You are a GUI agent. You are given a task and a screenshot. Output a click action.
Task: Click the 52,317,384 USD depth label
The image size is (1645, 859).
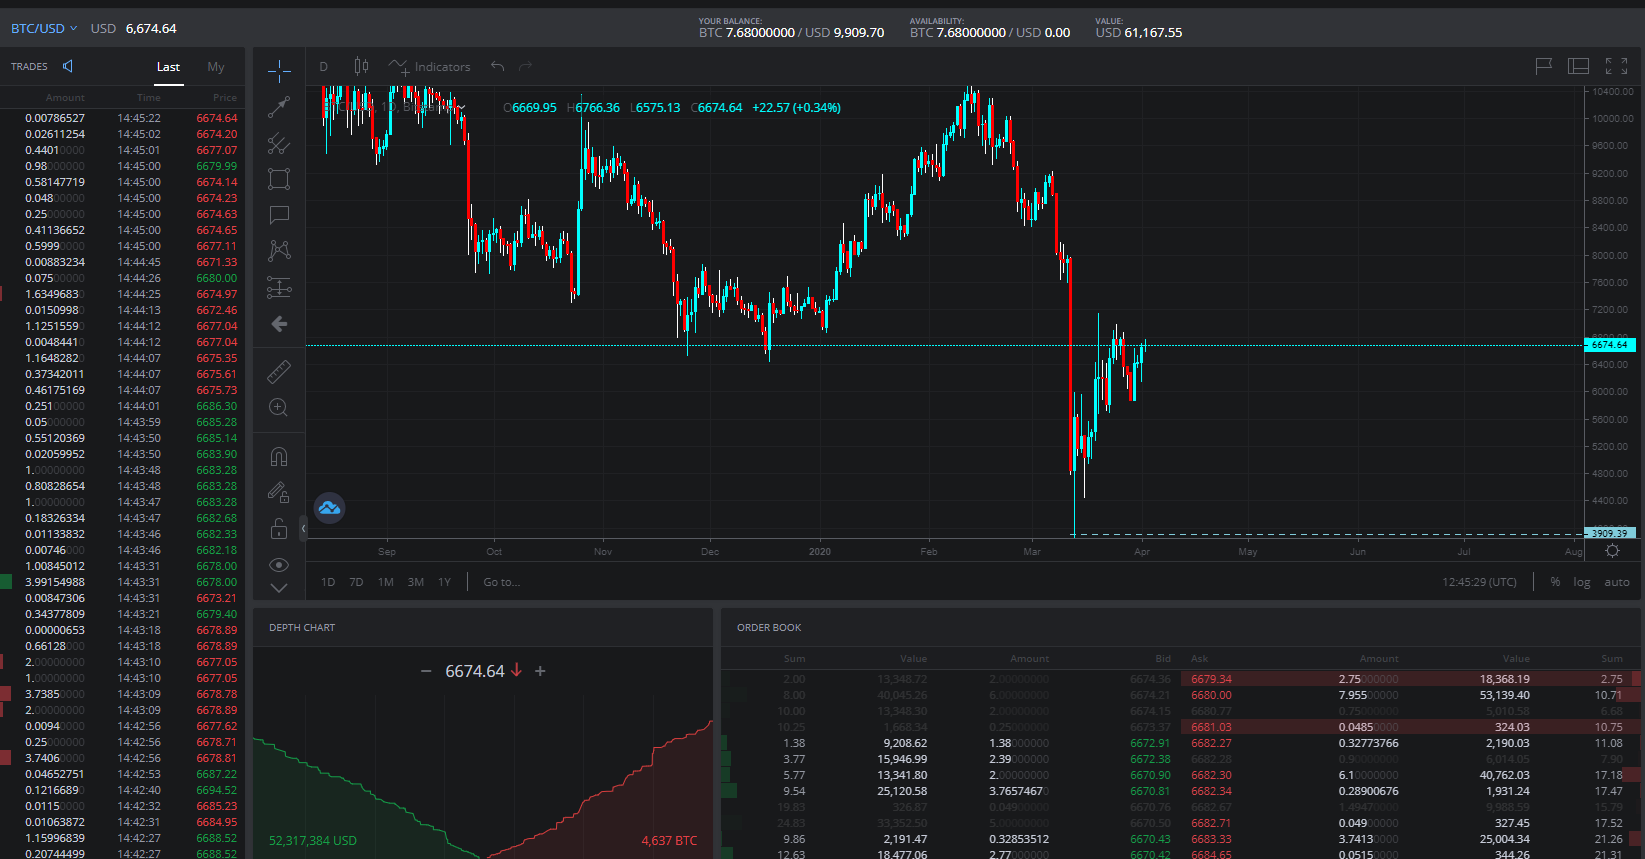[313, 841]
